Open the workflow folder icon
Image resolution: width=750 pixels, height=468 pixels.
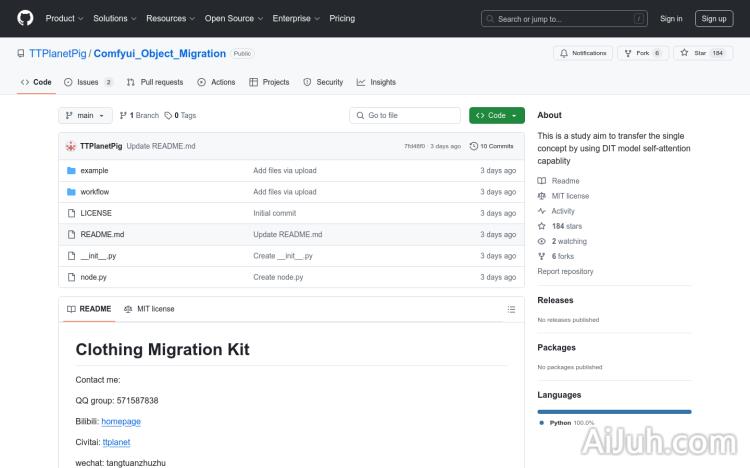tap(71, 192)
